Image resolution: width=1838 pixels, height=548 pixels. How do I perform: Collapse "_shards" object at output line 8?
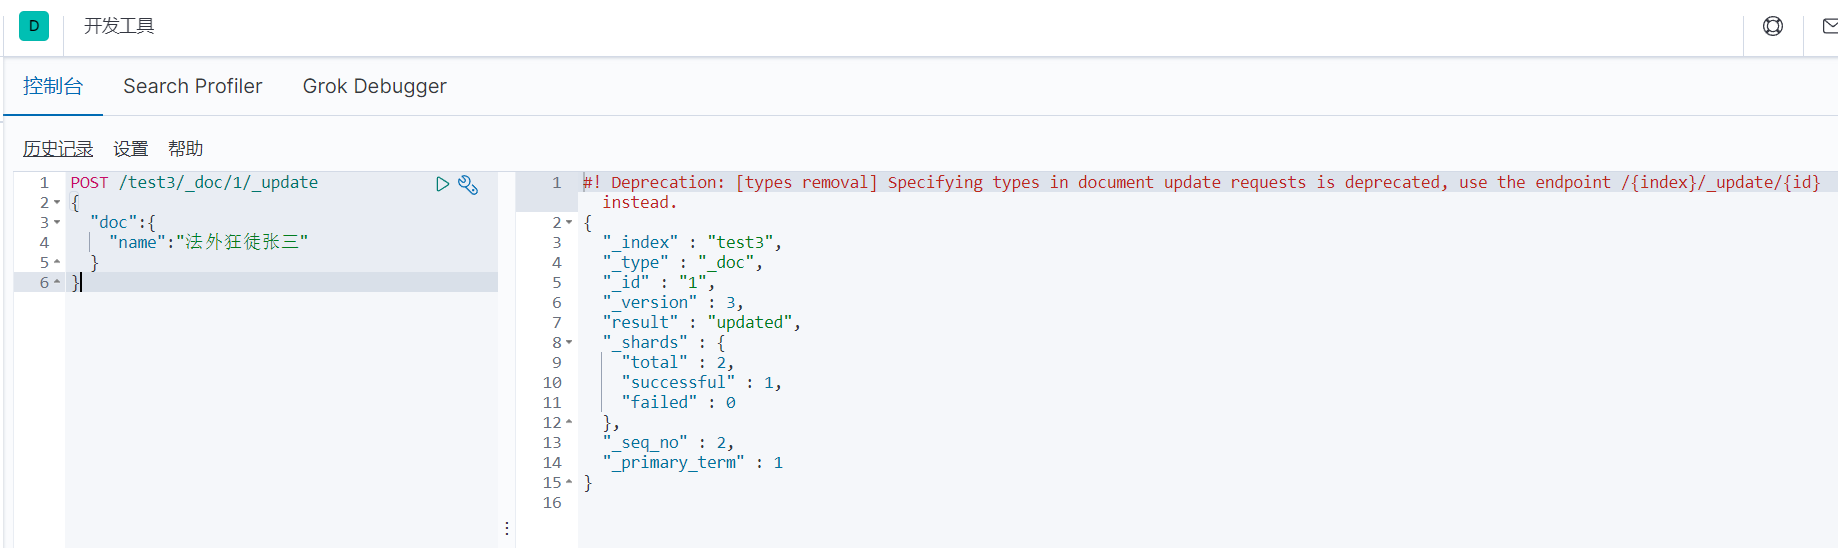point(569,342)
